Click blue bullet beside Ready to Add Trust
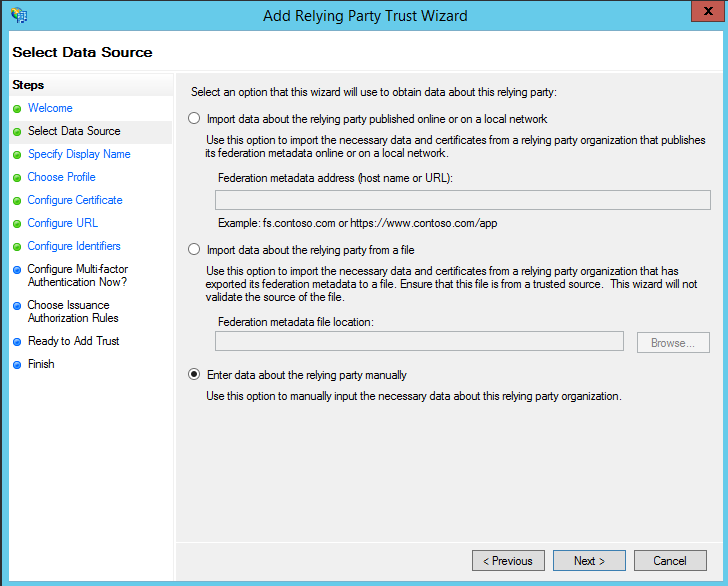 pos(17,342)
